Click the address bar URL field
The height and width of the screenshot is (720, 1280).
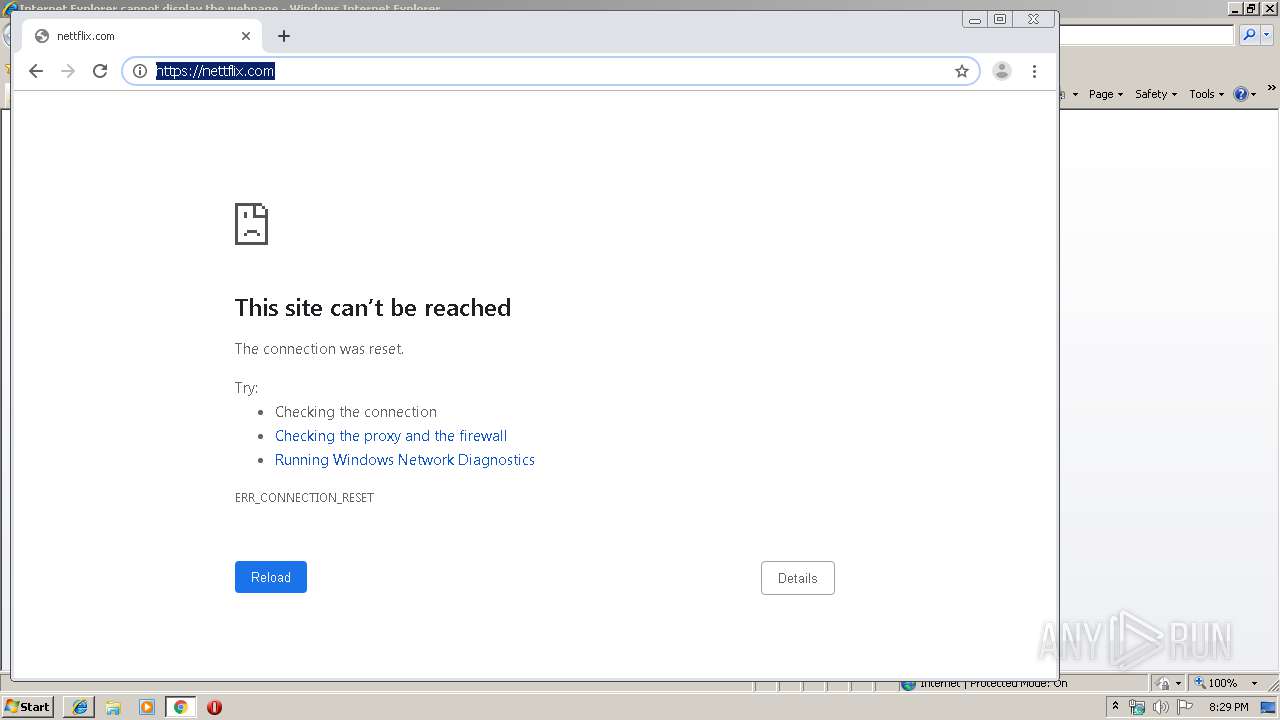point(550,71)
